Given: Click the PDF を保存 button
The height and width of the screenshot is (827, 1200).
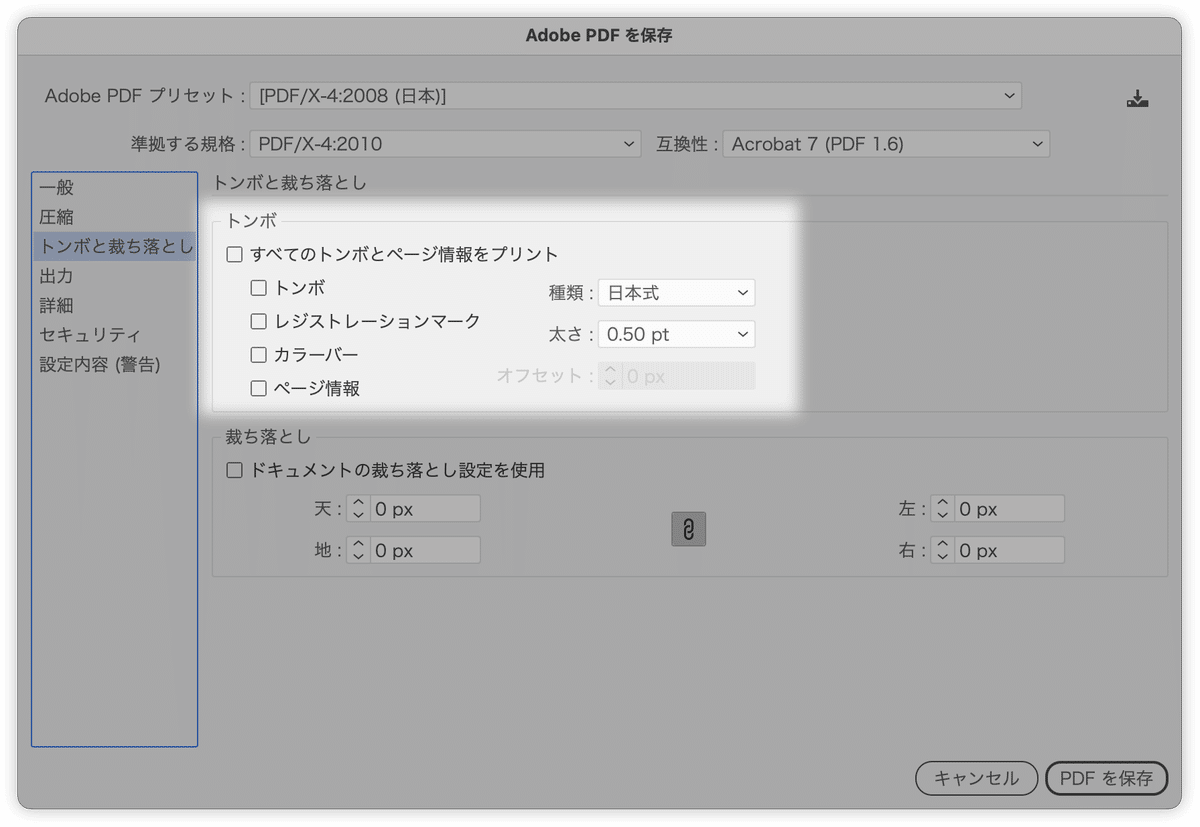Looking at the screenshot, I should pos(1106,778).
